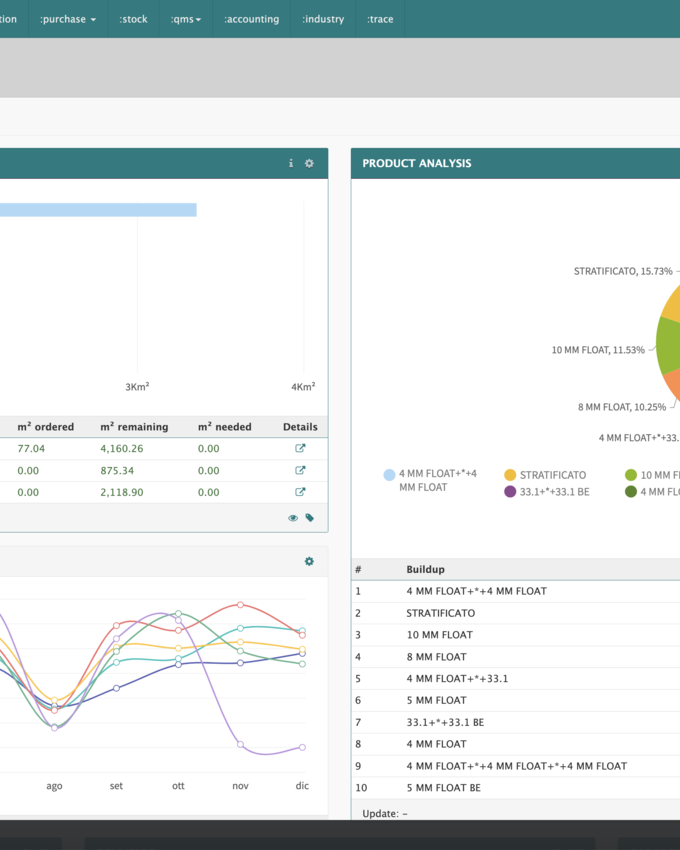
Task: Open details link for 2,118.90 remaining row
Action: point(300,492)
